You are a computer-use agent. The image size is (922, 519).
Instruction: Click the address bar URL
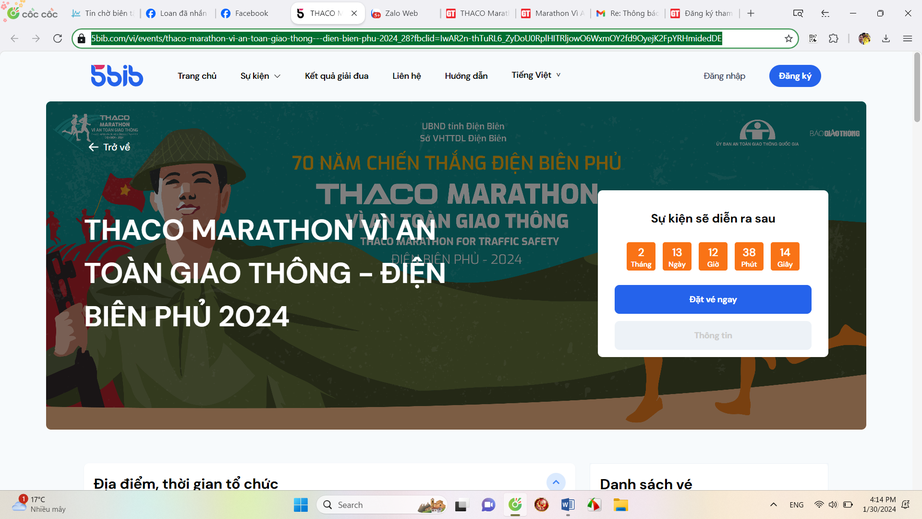(x=406, y=38)
